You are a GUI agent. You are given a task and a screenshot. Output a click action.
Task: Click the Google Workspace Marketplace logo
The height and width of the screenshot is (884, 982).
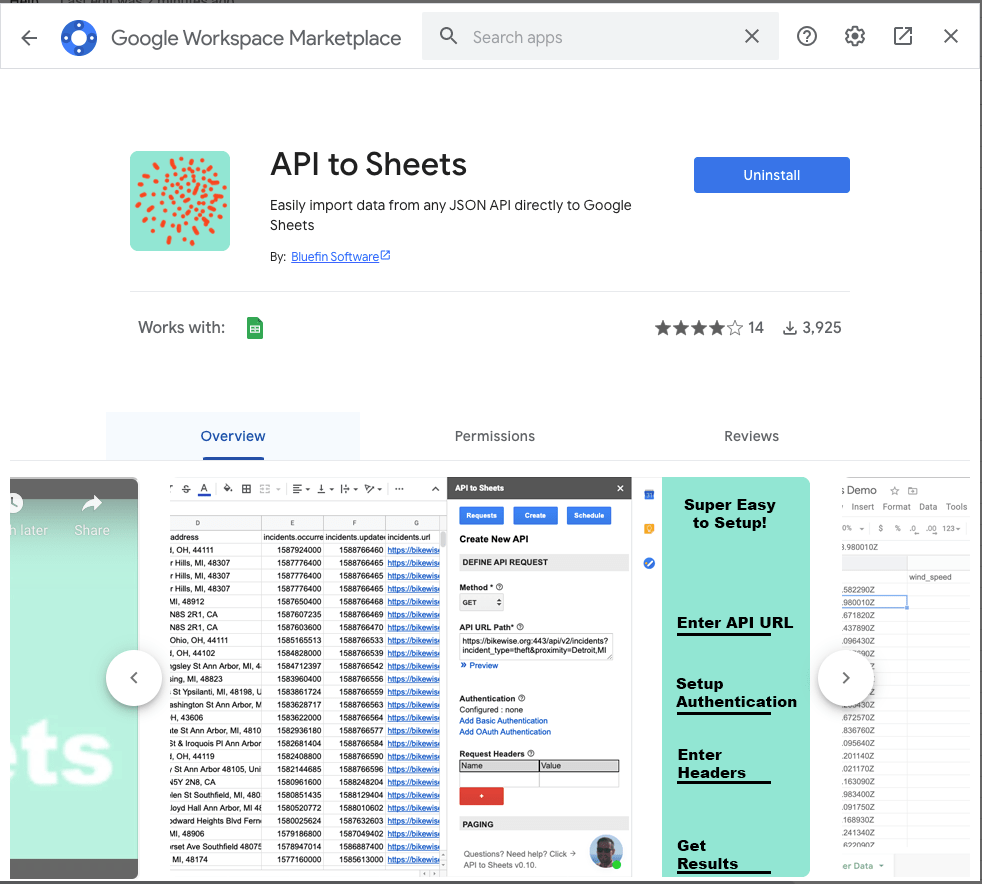point(79,38)
